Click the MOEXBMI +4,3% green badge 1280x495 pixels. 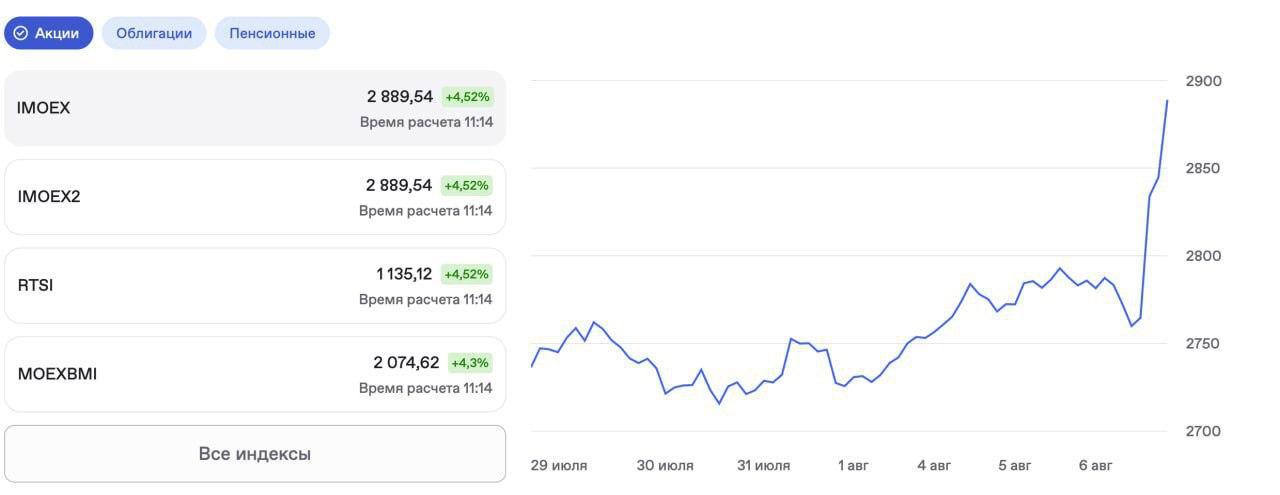[470, 363]
